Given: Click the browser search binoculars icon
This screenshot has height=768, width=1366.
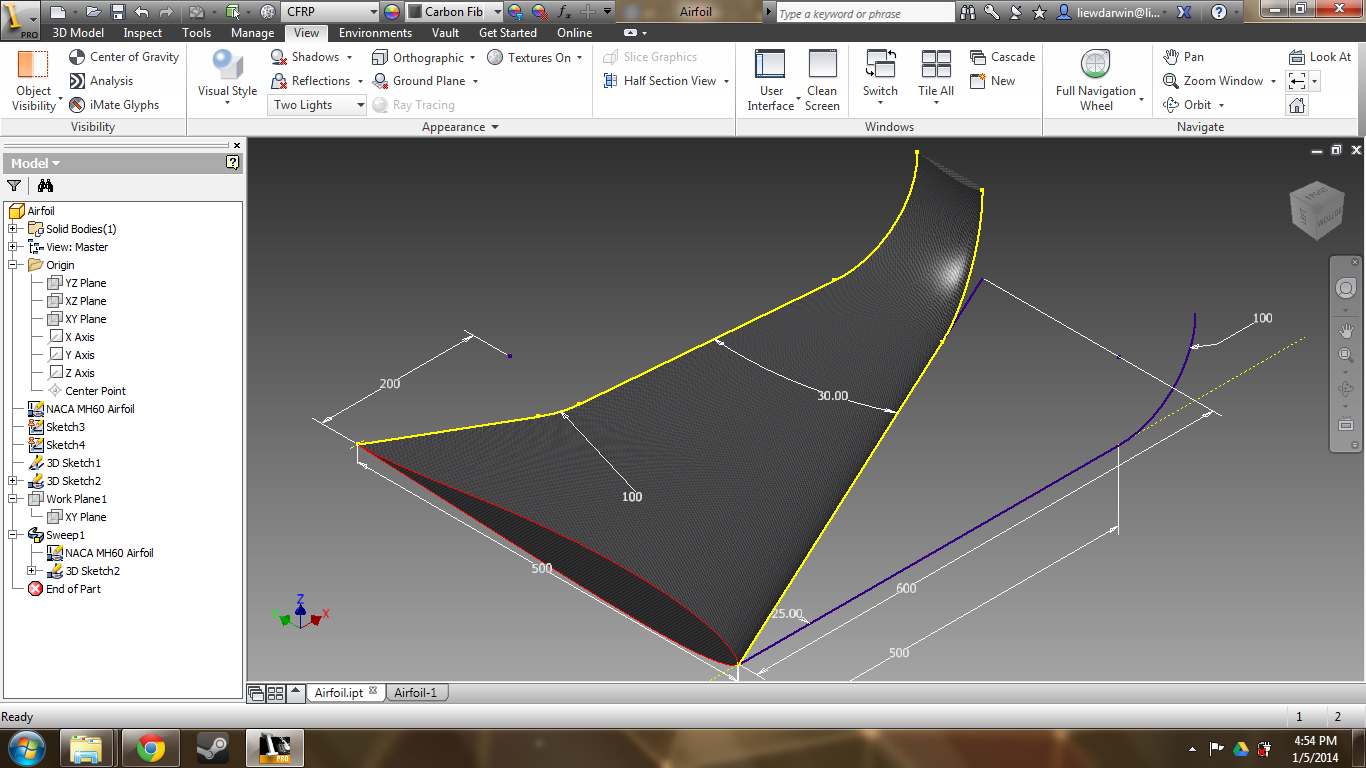Looking at the screenshot, I should (45, 186).
